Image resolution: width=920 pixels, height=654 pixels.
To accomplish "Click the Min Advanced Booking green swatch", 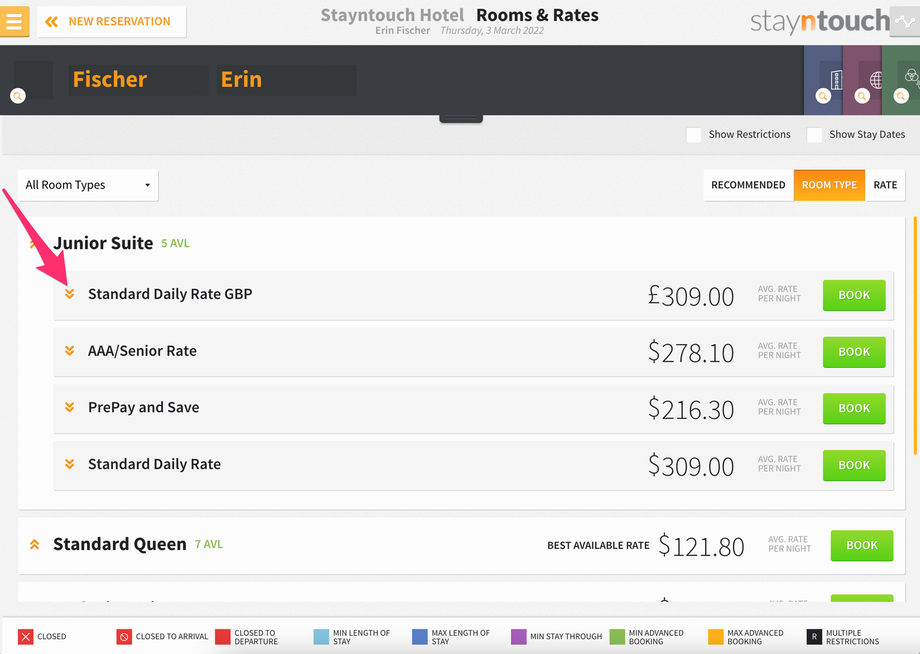I will pyautogui.click(x=617, y=637).
